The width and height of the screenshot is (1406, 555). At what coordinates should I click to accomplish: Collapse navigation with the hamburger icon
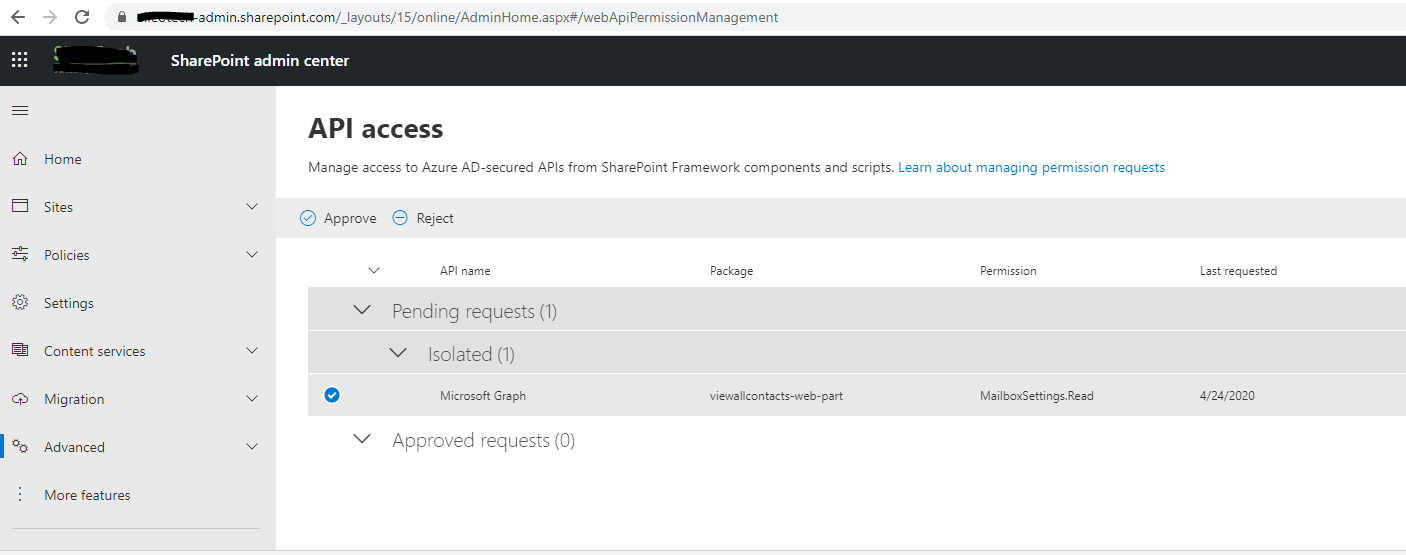(x=20, y=110)
